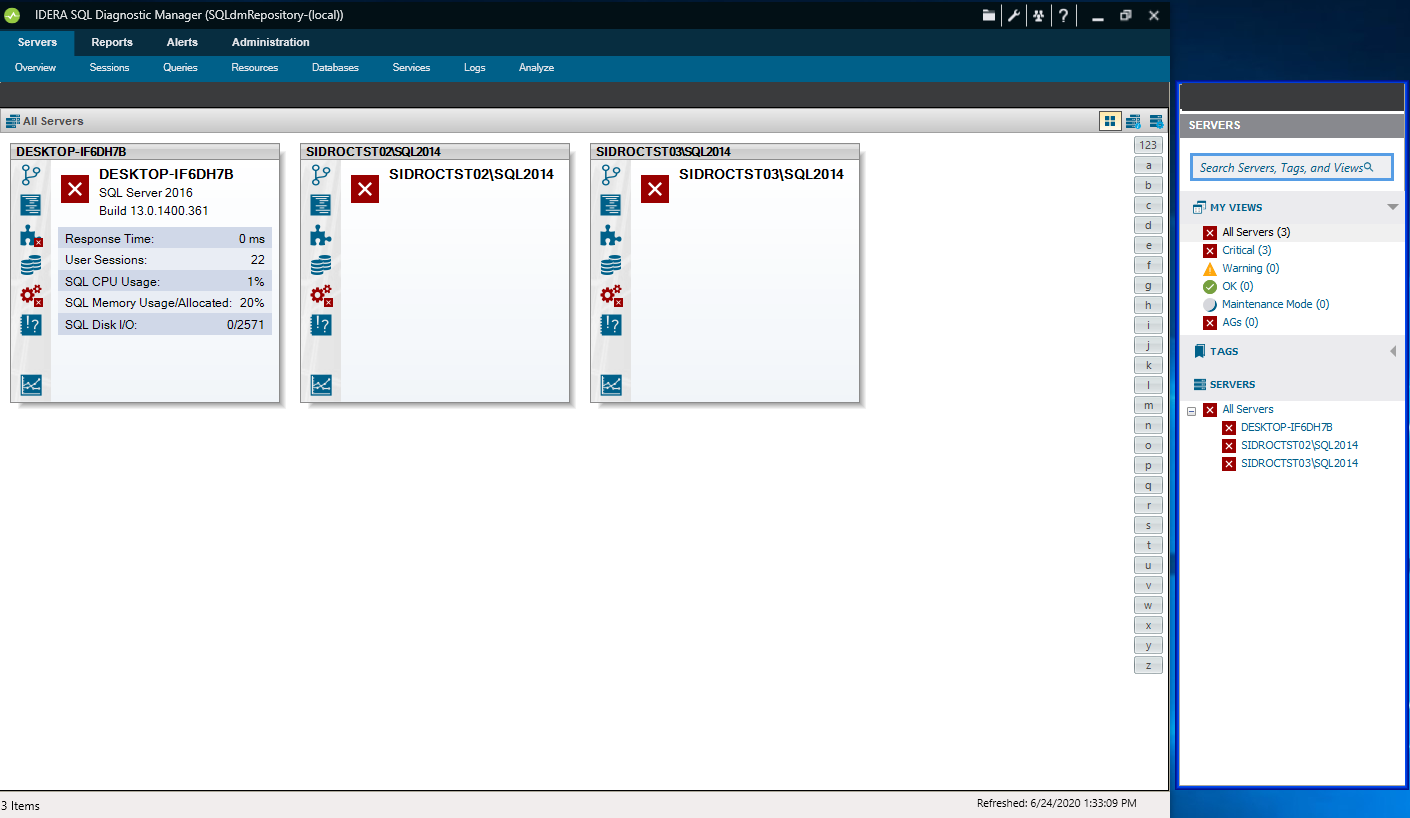Click the Response Time row on DESKTOP-IF6DH7B

tap(165, 238)
